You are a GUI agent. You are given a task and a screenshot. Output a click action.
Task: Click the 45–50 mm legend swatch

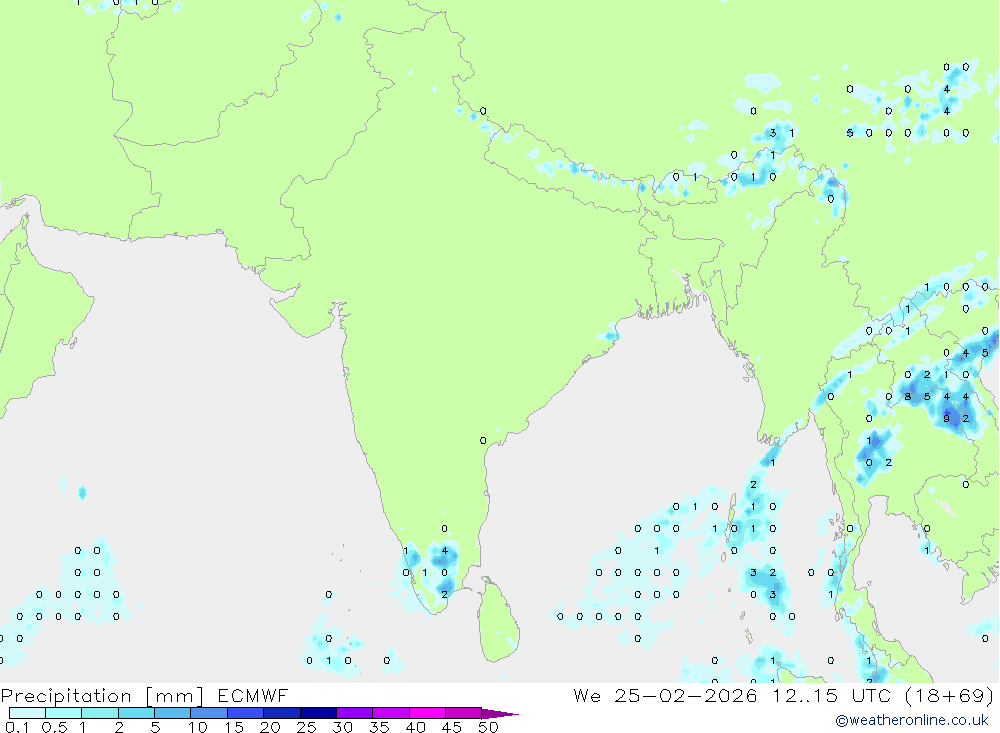tap(464, 713)
